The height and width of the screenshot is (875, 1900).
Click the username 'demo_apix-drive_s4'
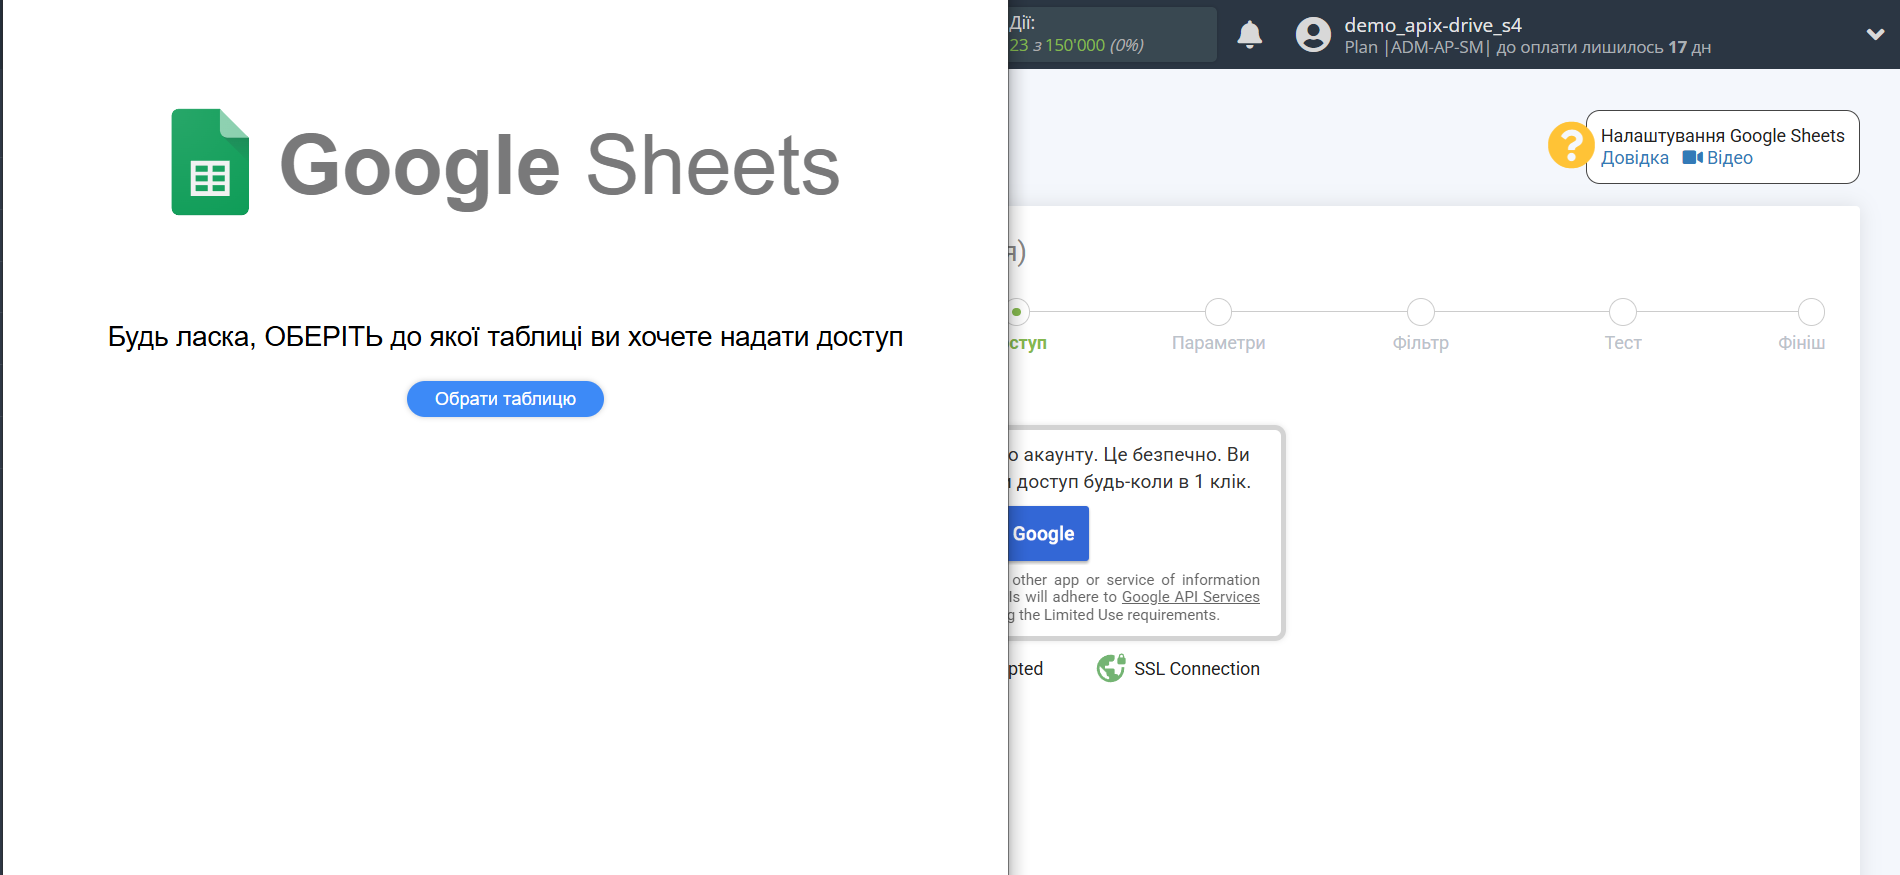pyautogui.click(x=1433, y=25)
